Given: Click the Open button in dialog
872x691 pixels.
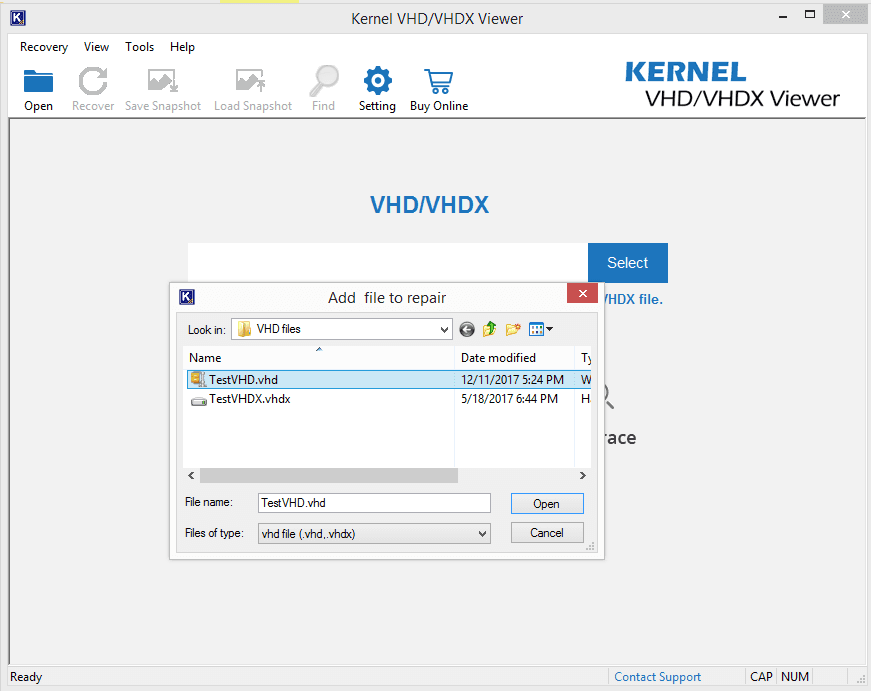Looking at the screenshot, I should point(547,504).
